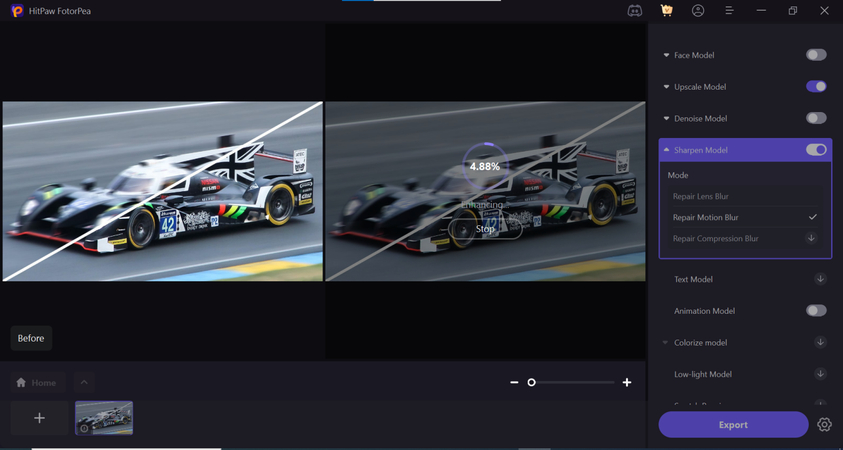Open the Discord community icon
This screenshot has height=450, width=843.
[x=635, y=11]
